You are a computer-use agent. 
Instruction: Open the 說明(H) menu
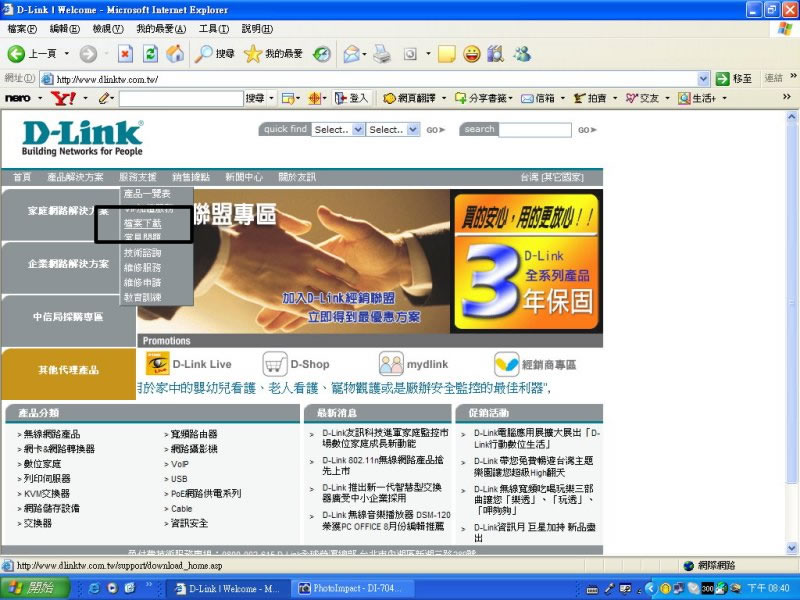coord(257,29)
